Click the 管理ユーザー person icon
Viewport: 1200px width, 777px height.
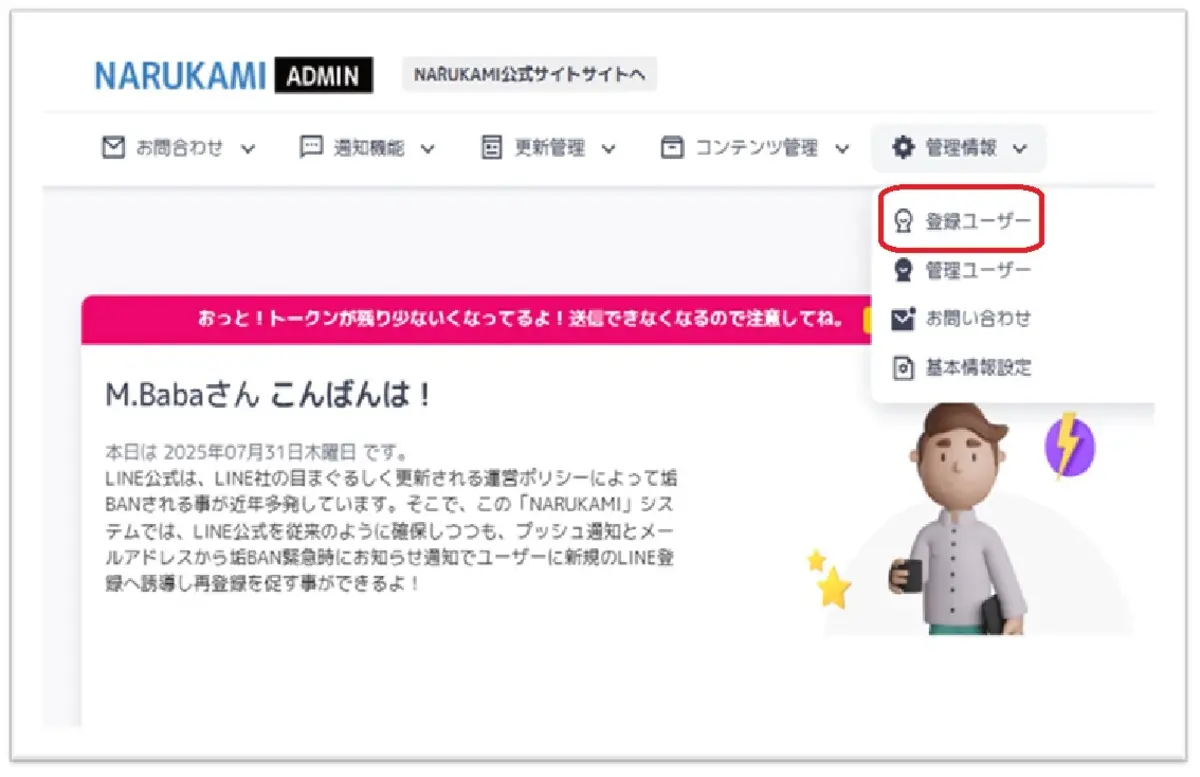click(903, 270)
